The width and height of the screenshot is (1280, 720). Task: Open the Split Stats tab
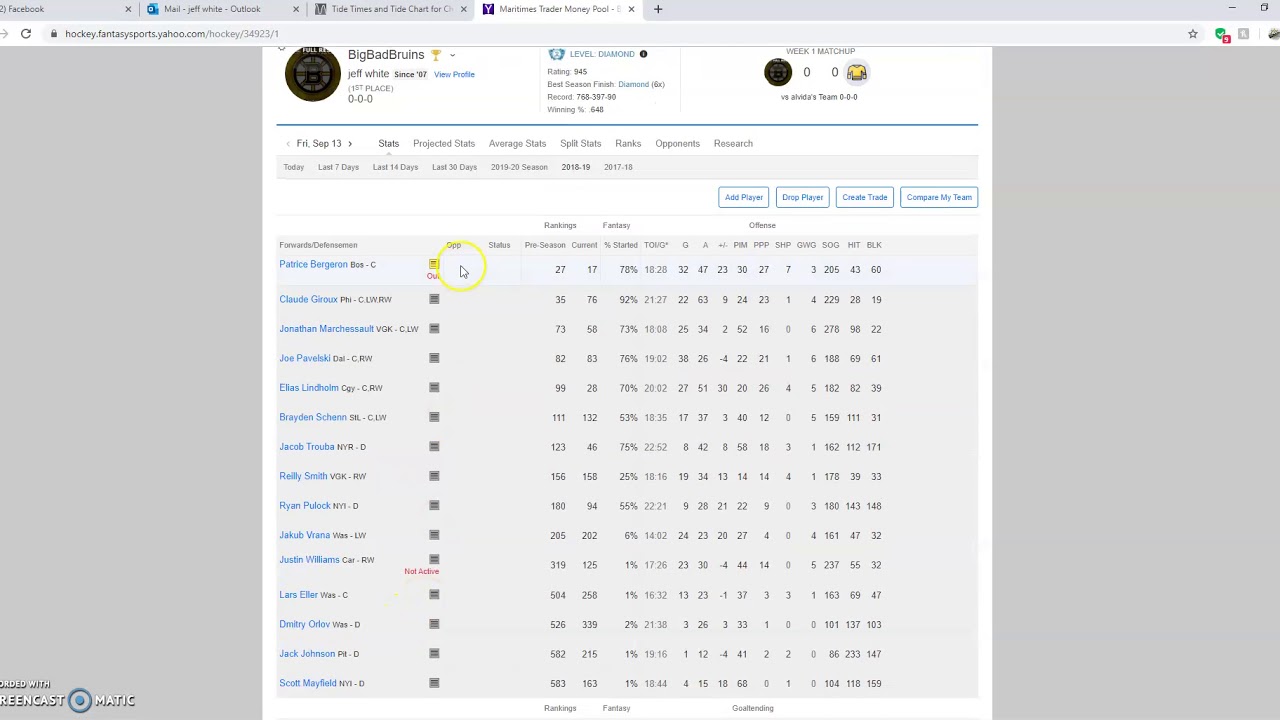tap(581, 143)
